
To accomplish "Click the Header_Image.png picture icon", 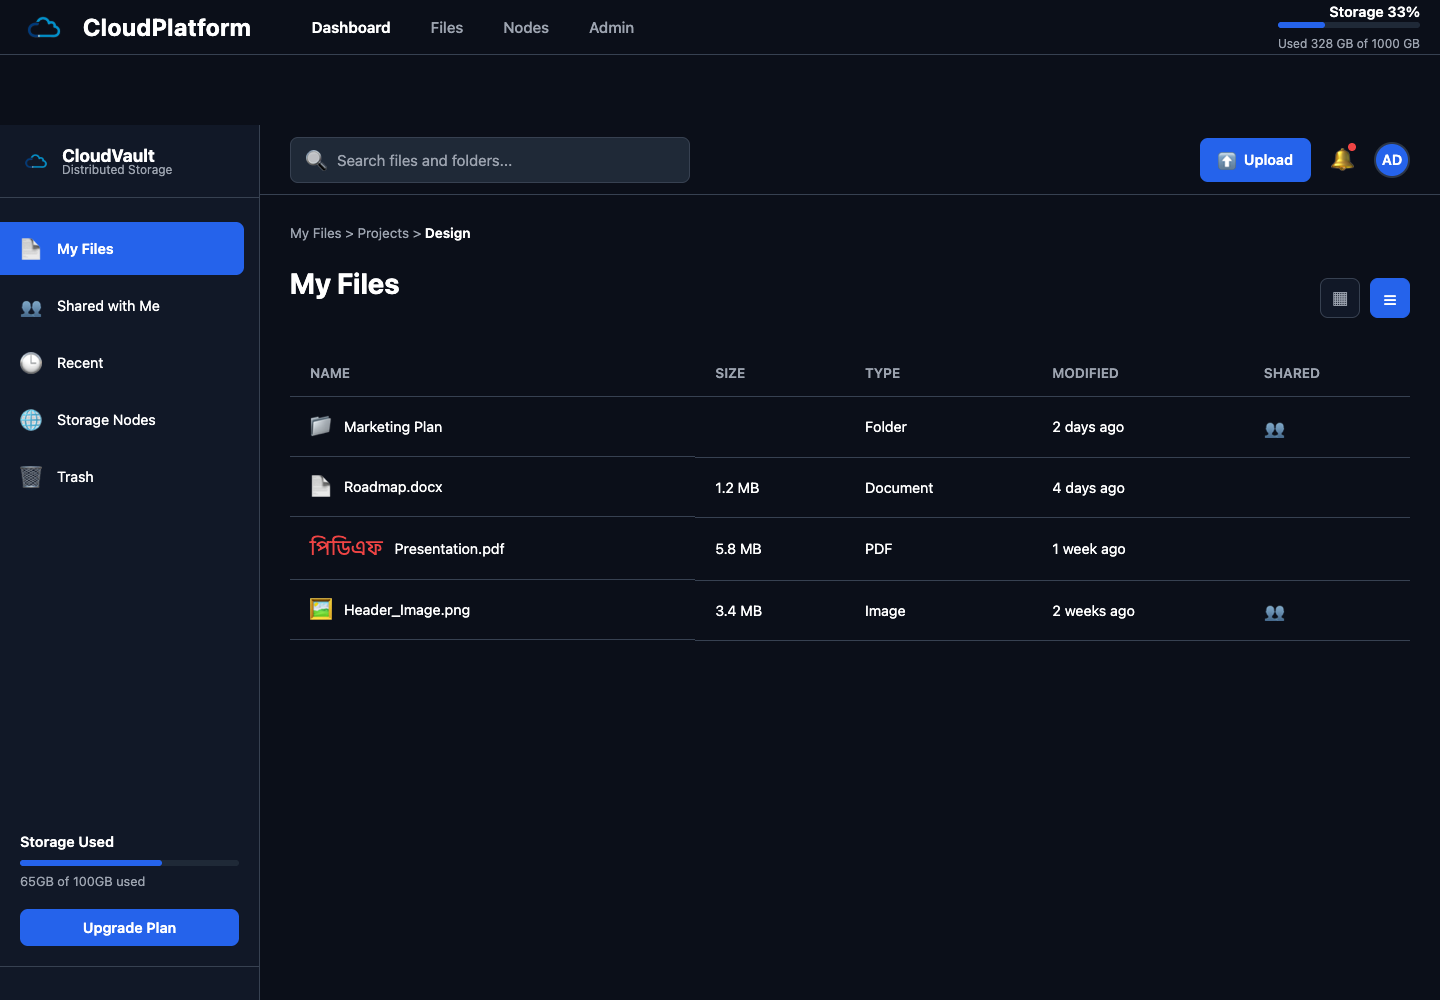I will point(320,609).
